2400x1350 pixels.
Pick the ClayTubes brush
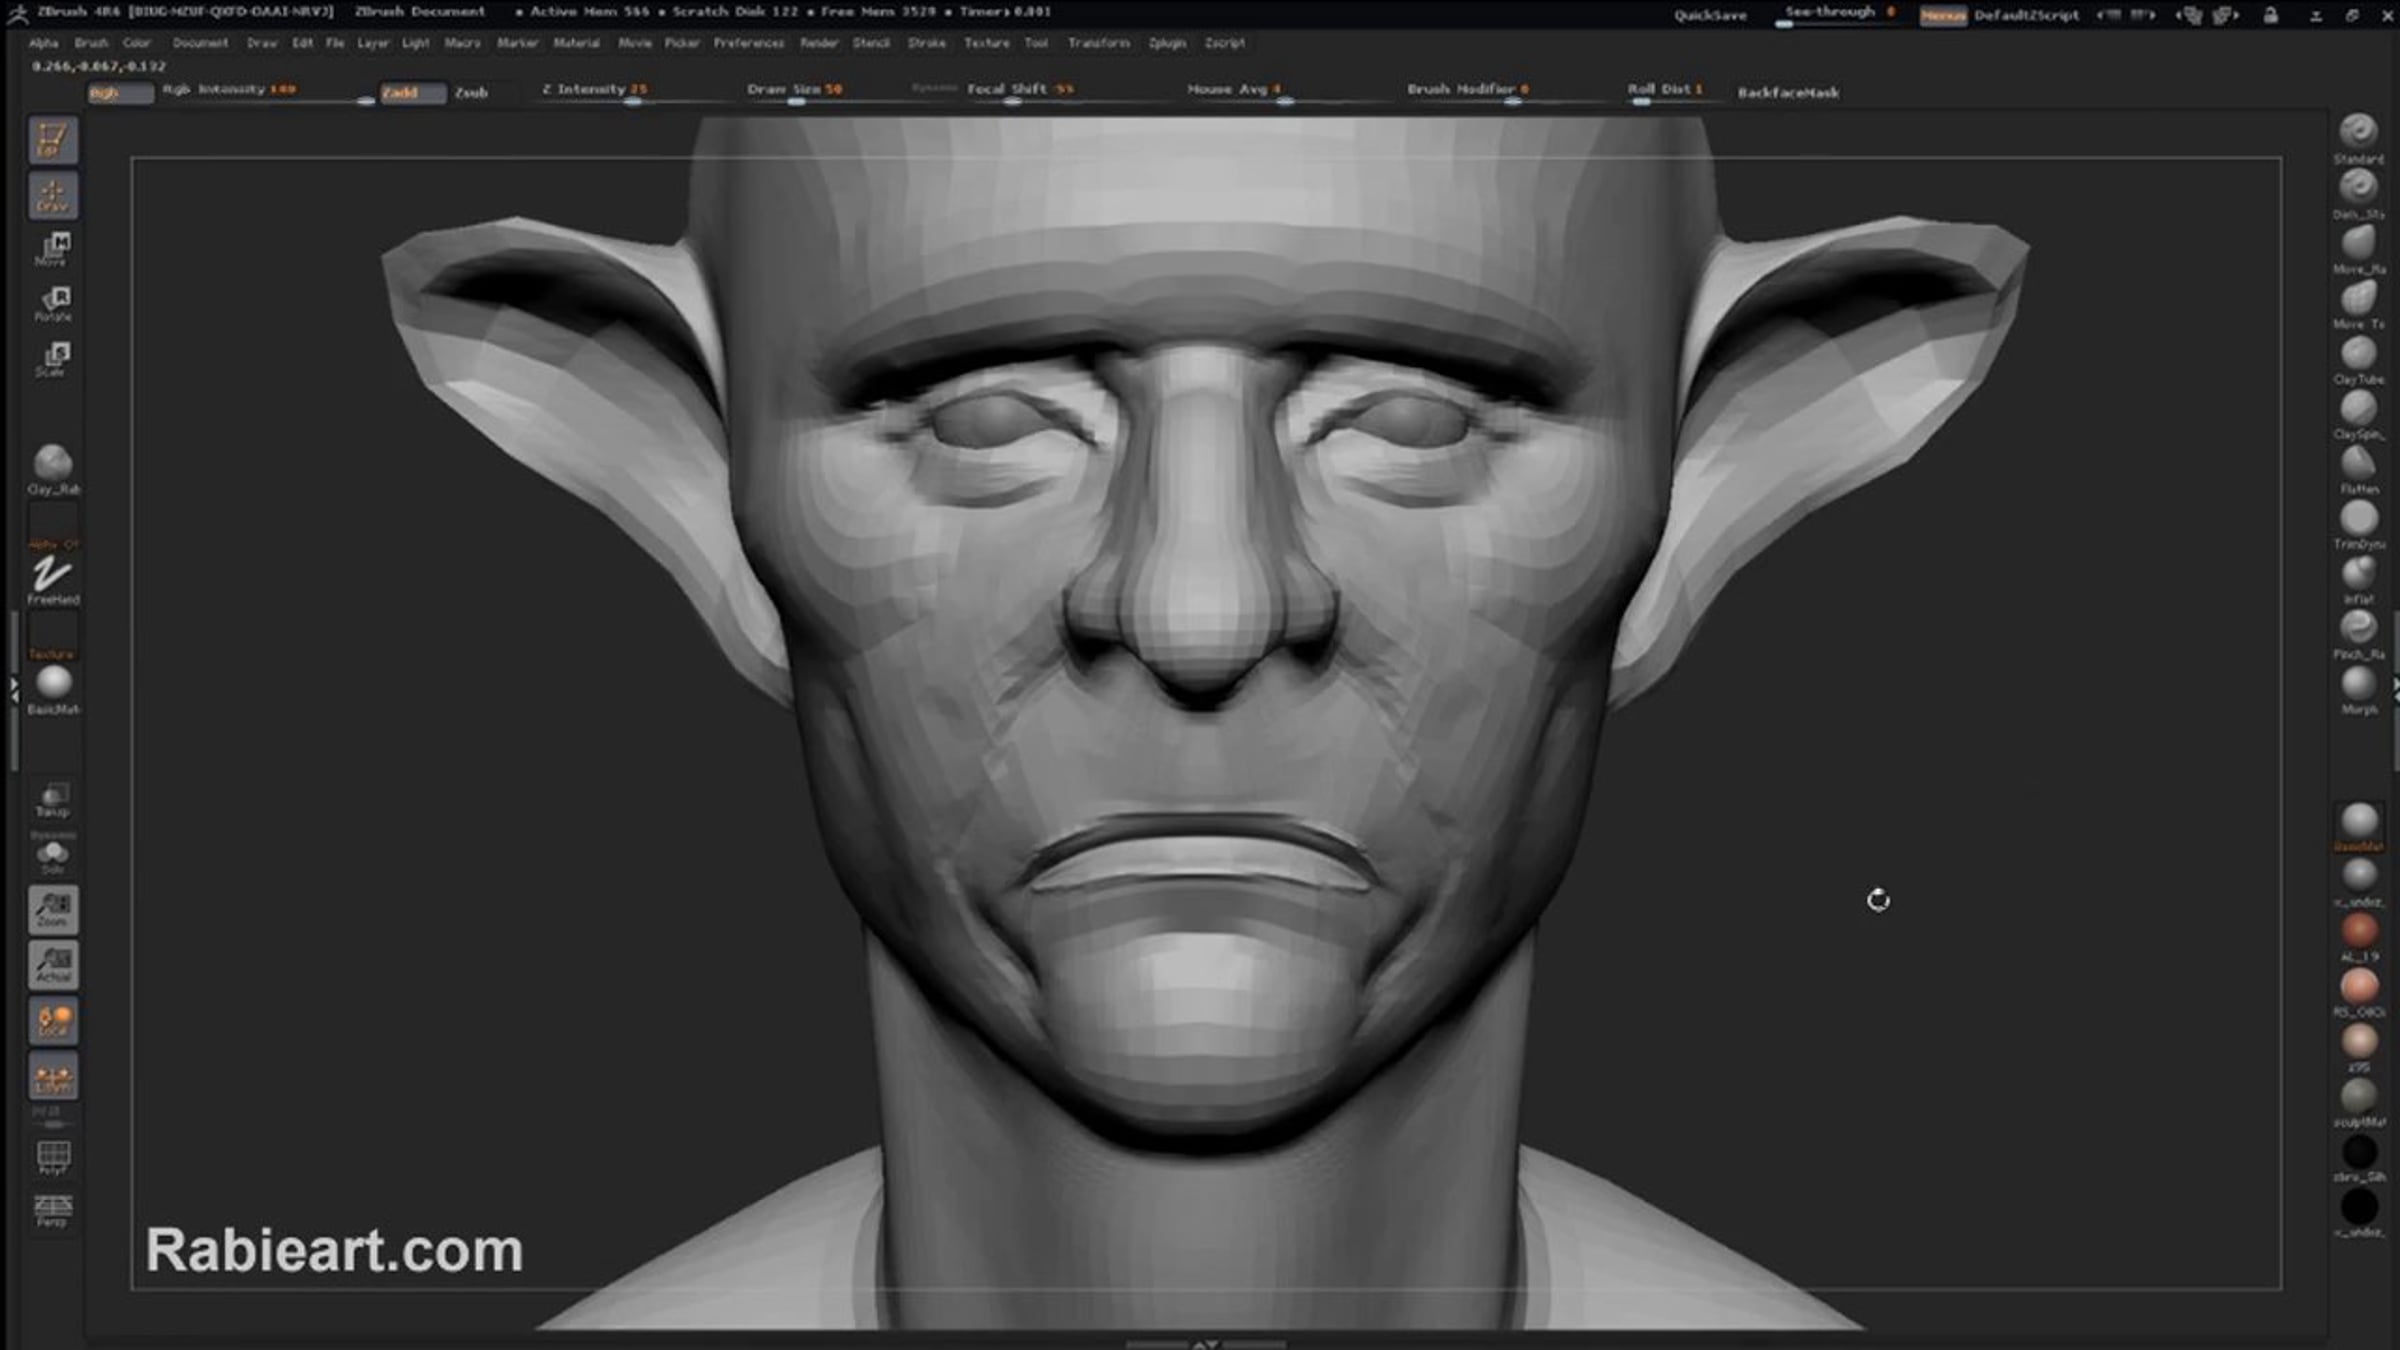(x=2358, y=353)
